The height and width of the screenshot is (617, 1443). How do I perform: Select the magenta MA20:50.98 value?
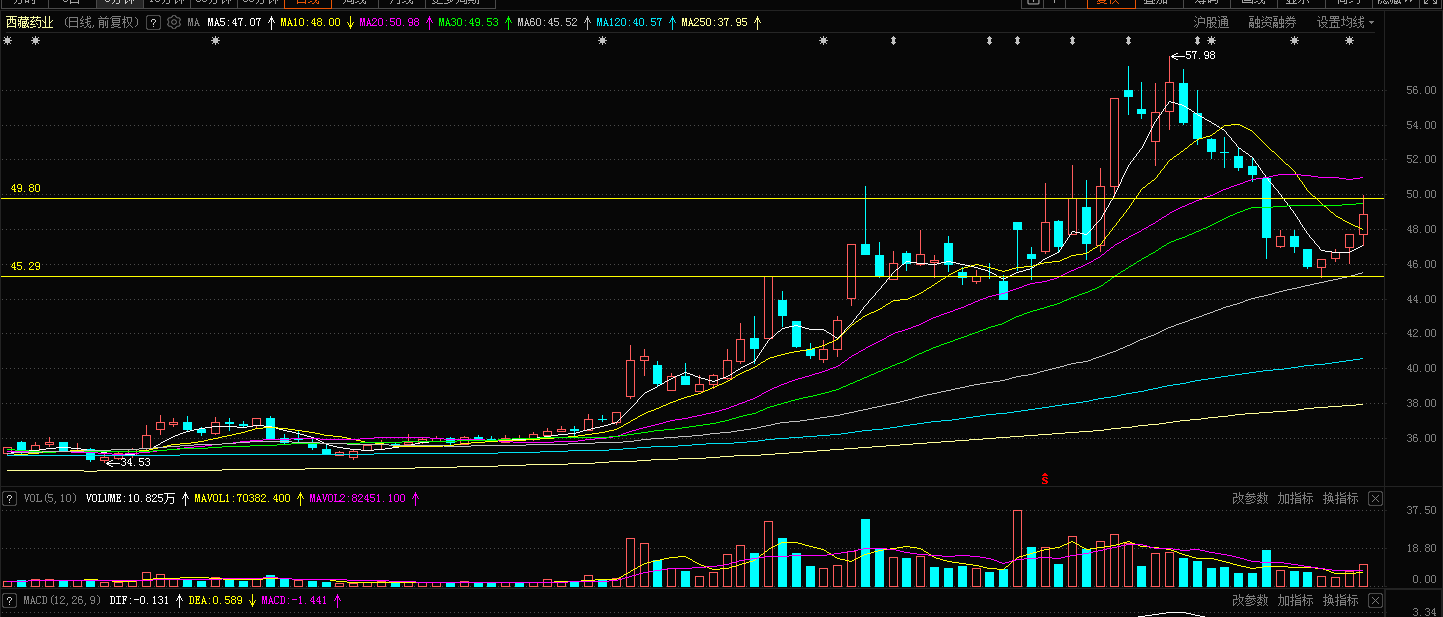click(389, 22)
